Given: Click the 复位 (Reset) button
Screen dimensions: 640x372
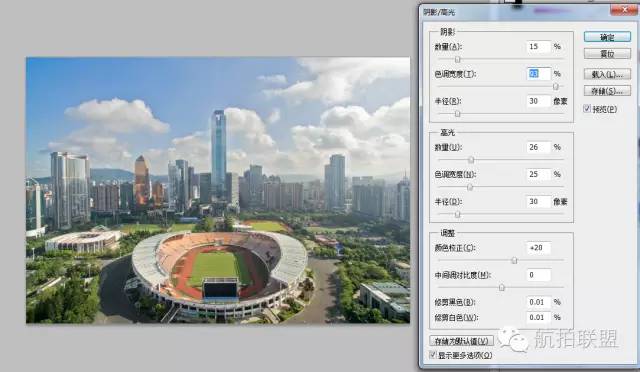Looking at the screenshot, I should click(607, 53).
